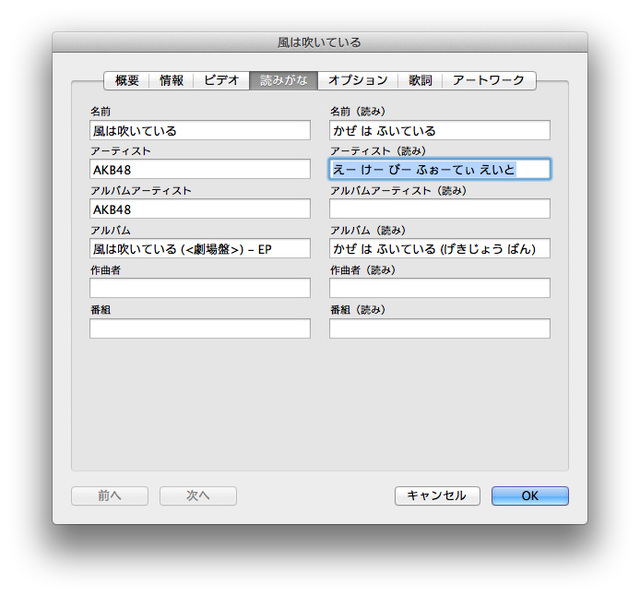Click the アルバム field with 劇場盤 EP

click(x=200, y=249)
